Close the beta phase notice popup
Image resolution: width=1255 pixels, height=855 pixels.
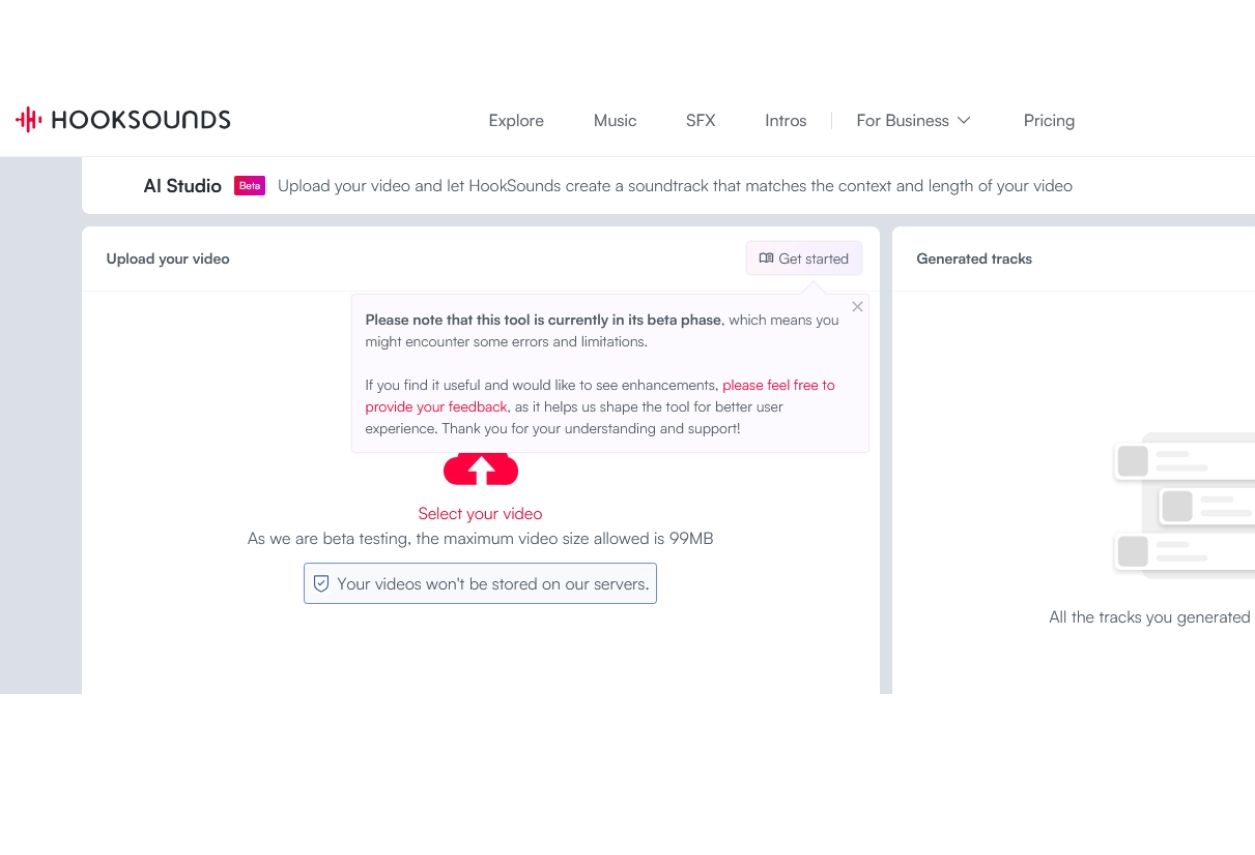coord(857,307)
